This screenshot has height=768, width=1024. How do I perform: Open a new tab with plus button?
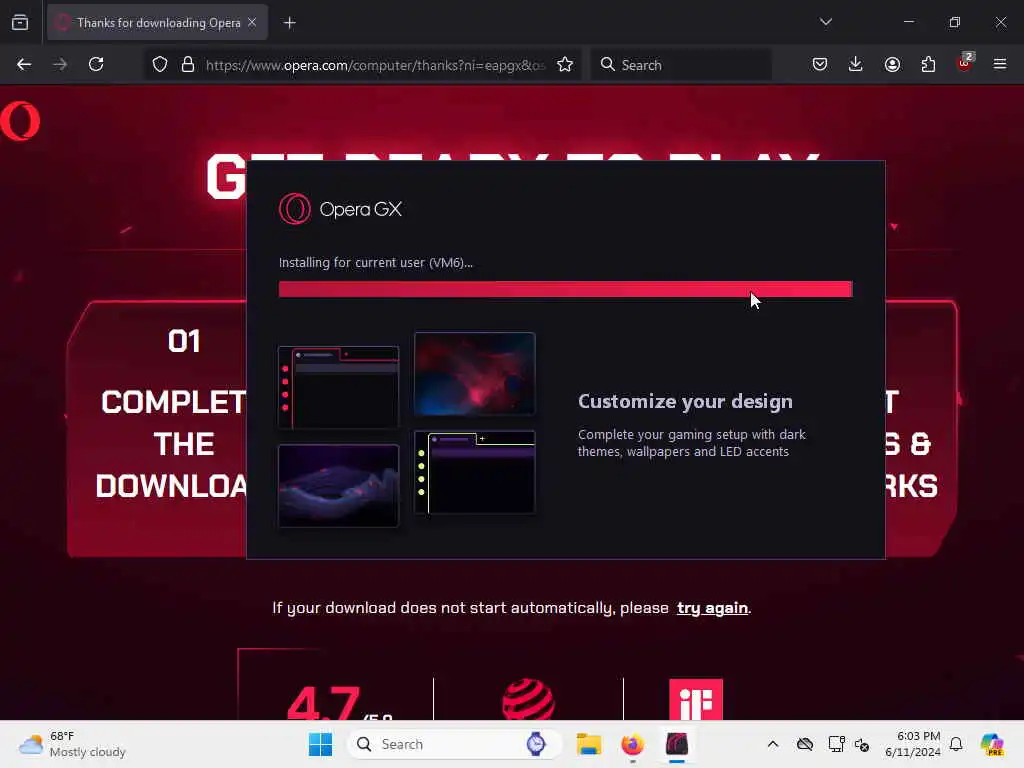(x=290, y=23)
